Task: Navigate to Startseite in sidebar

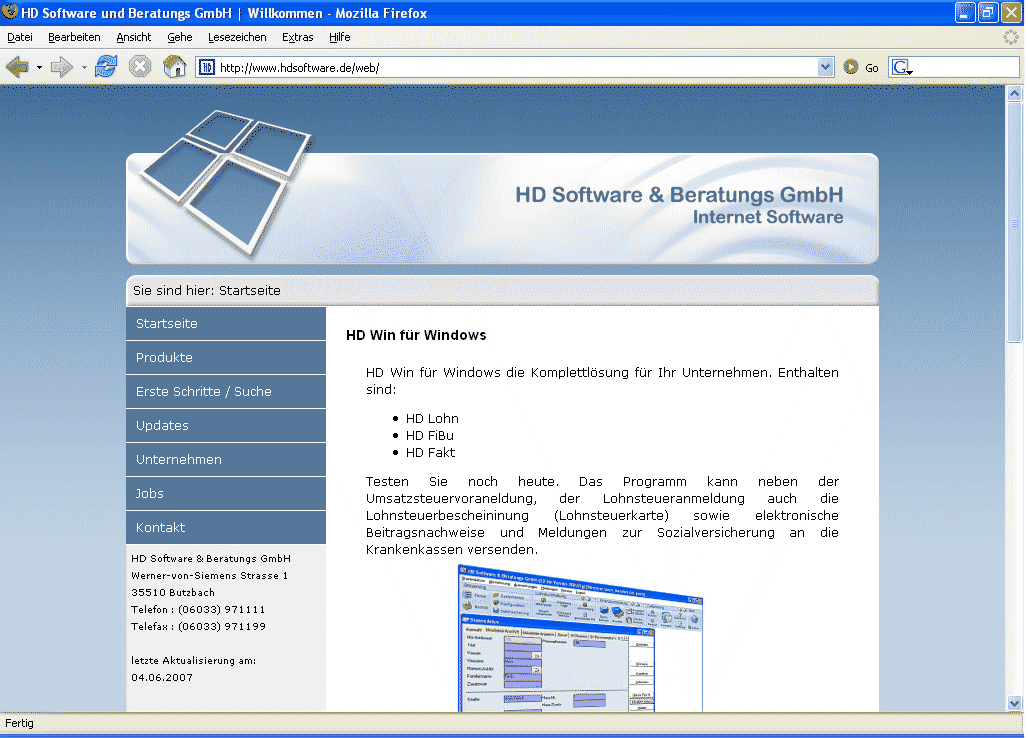Action: [x=226, y=324]
